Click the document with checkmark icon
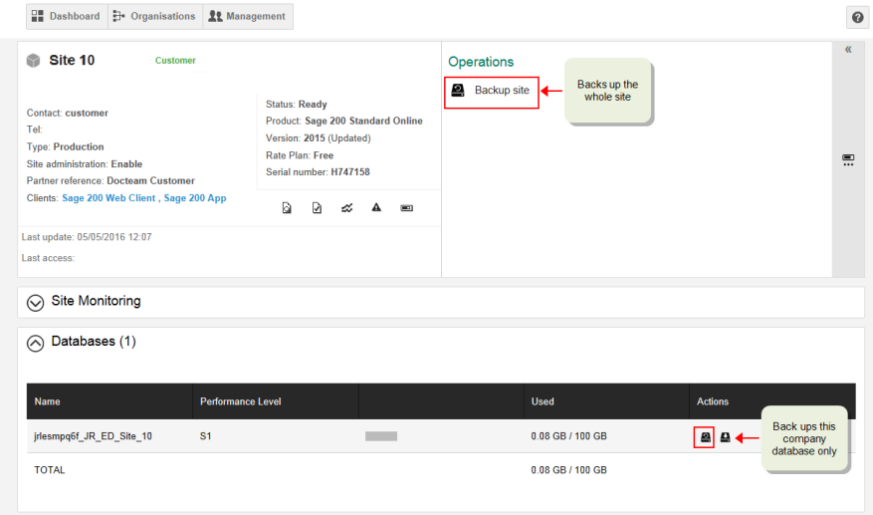The height and width of the screenshot is (515, 873). coord(317,208)
